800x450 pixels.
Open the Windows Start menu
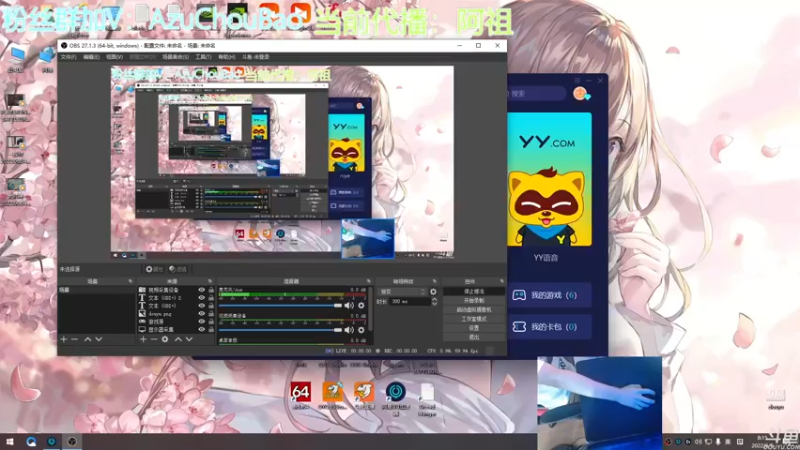[10, 442]
